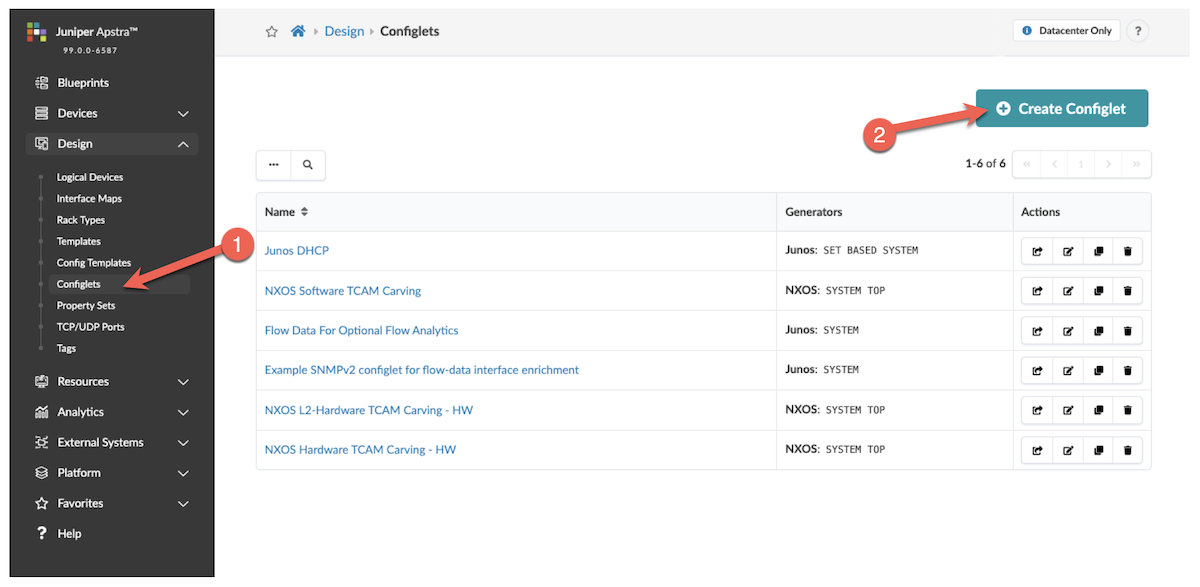Image resolution: width=1200 pixels, height=587 pixels.
Task: Open Tags under Design
Action: pyautogui.click(x=66, y=349)
